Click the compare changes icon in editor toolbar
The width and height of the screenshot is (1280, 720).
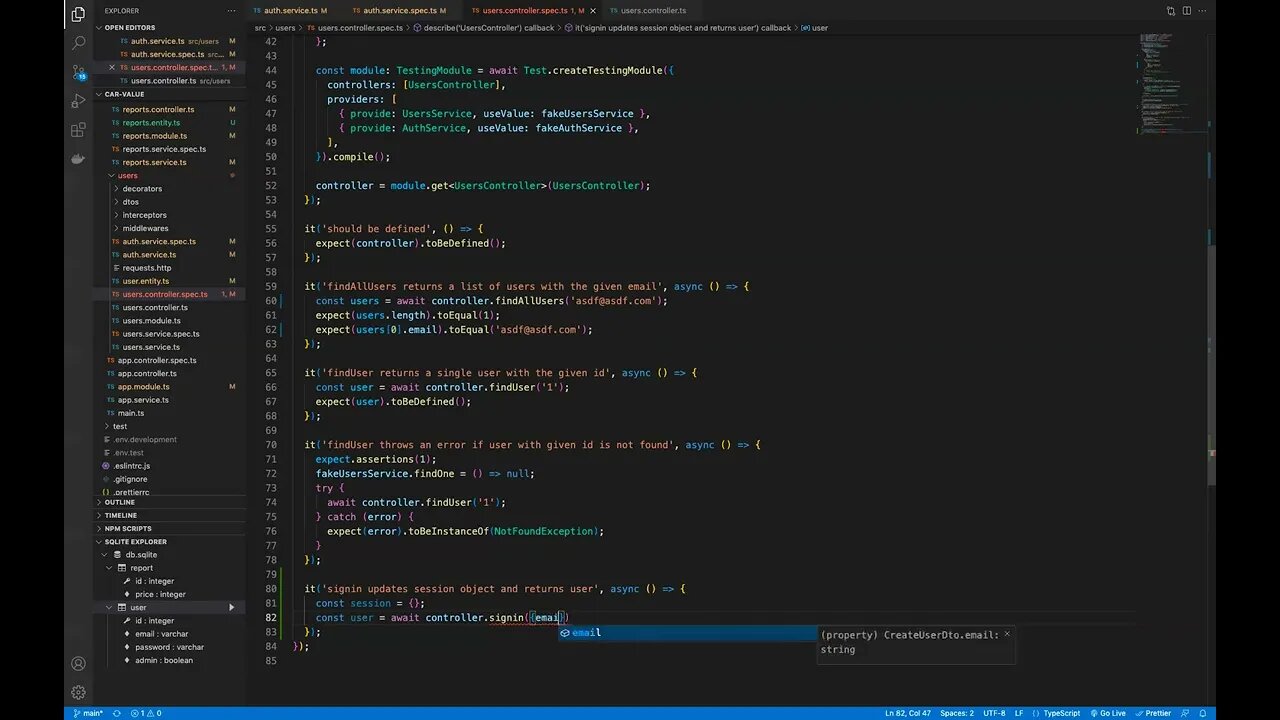coord(1171,11)
